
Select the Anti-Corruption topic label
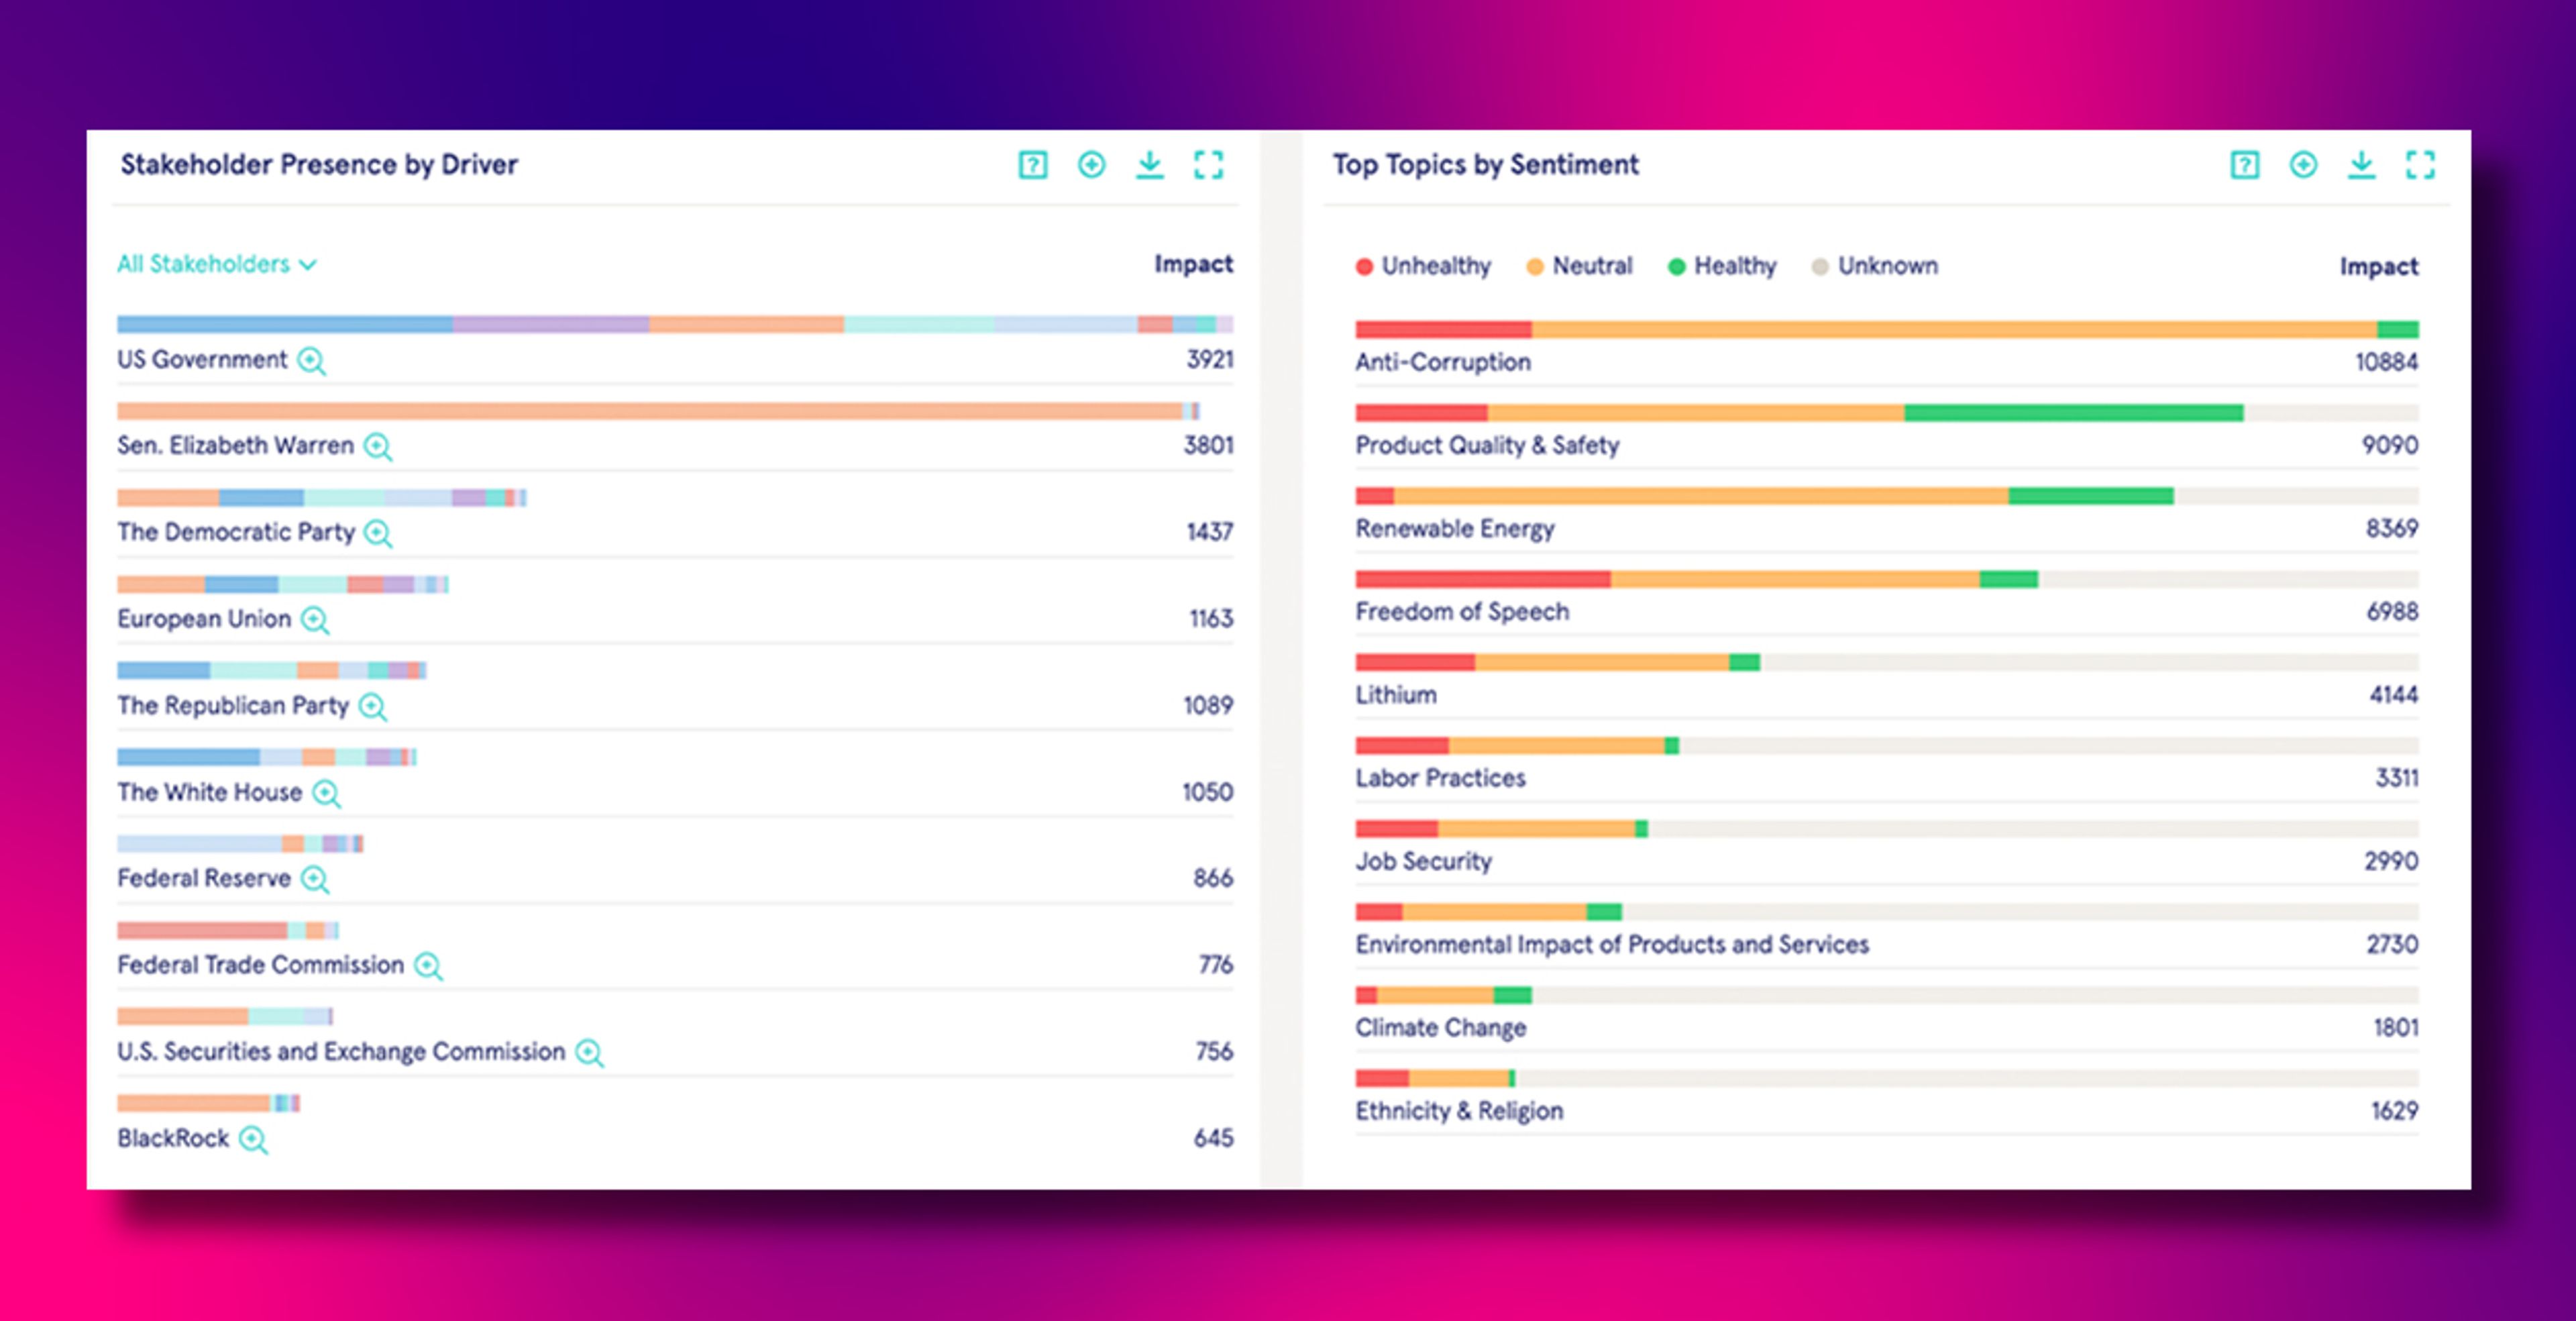1443,362
